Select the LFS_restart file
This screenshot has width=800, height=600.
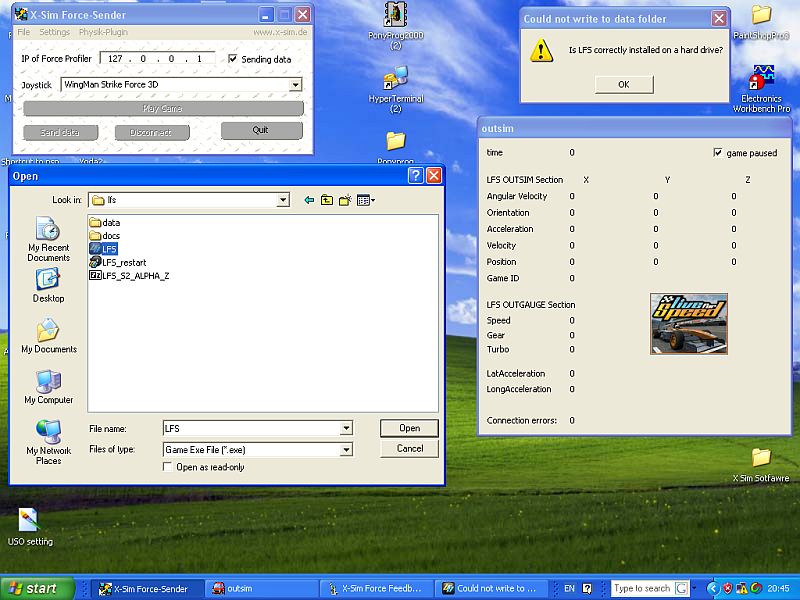point(118,262)
